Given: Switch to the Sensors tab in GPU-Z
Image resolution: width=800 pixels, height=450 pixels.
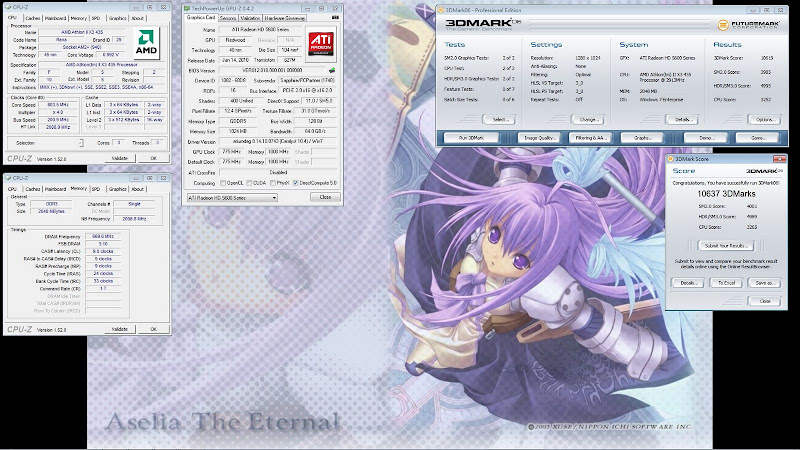Looking at the screenshot, I should click(x=228, y=18).
